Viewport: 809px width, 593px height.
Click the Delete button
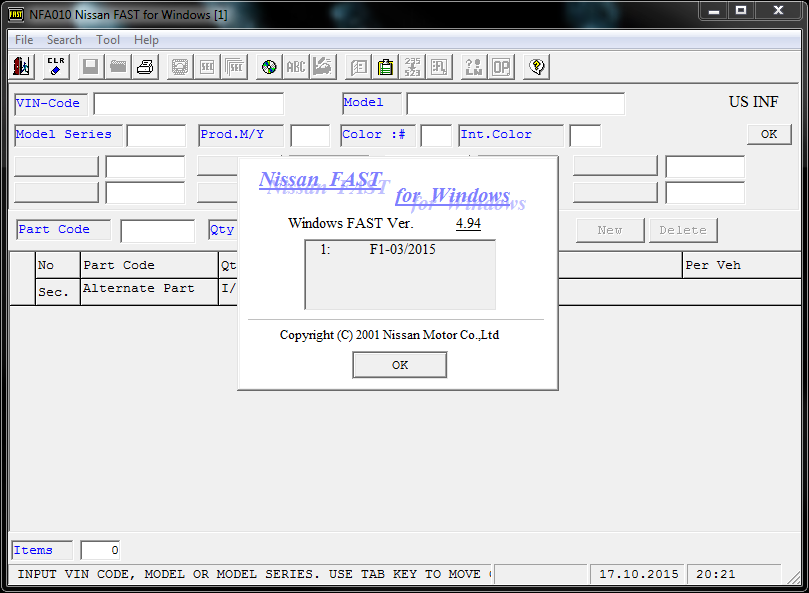[683, 230]
